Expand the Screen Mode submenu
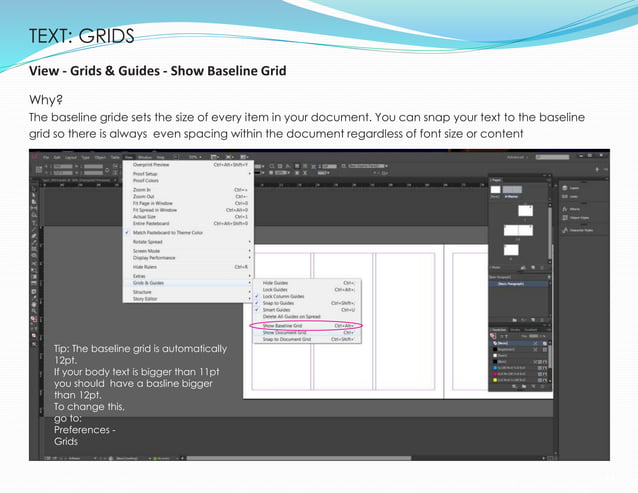 click(x=188, y=251)
